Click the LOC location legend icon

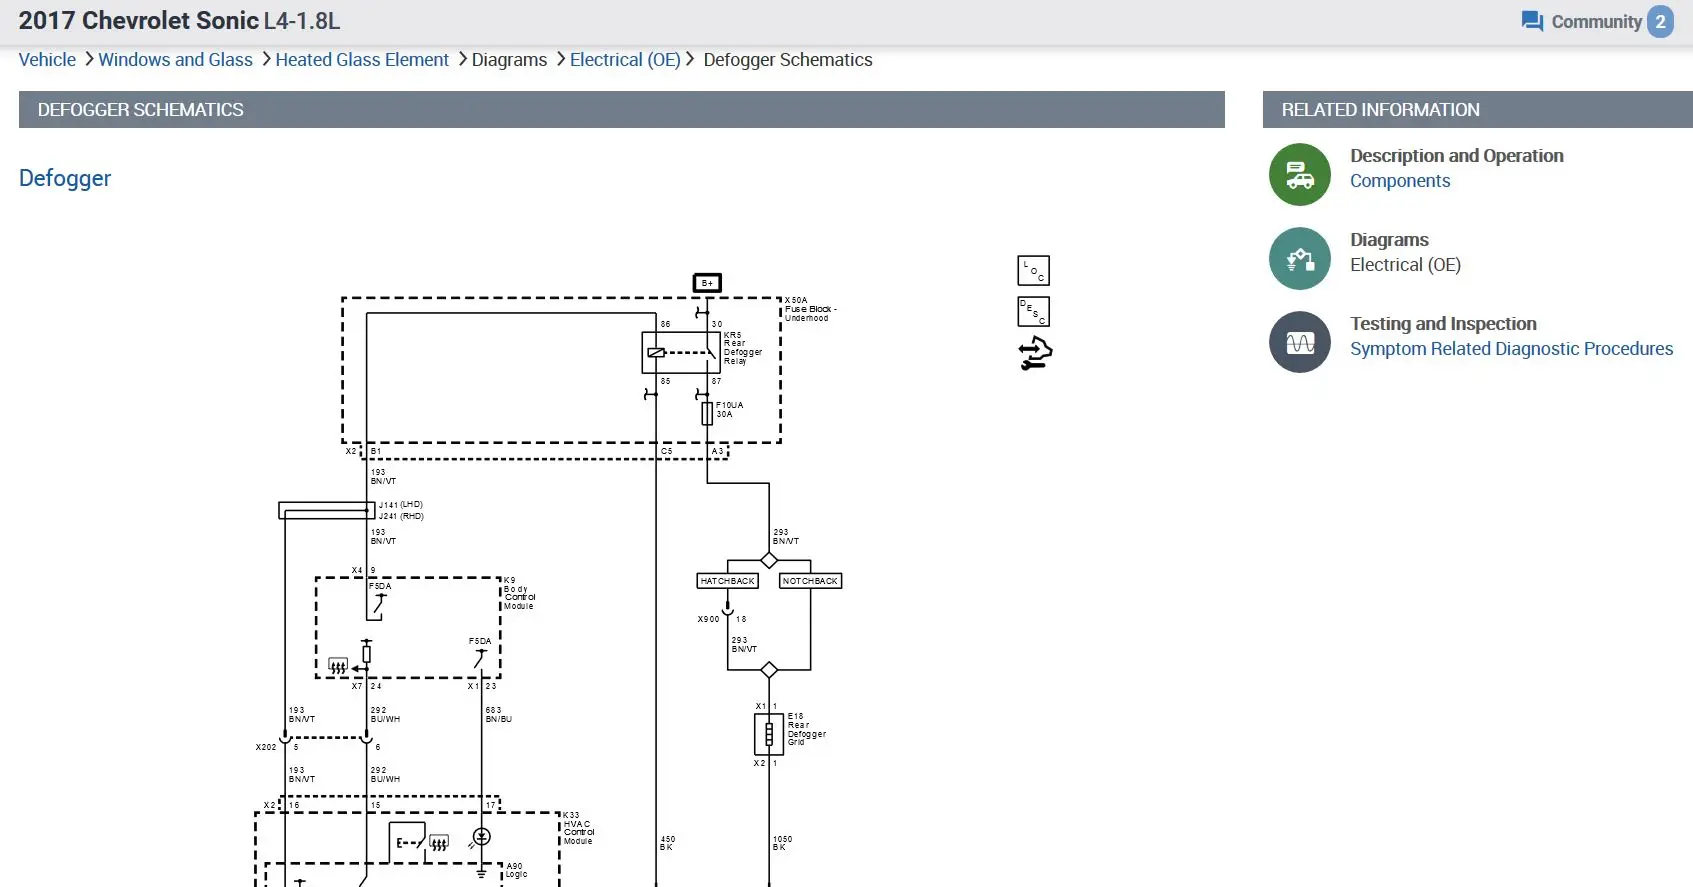point(1033,271)
